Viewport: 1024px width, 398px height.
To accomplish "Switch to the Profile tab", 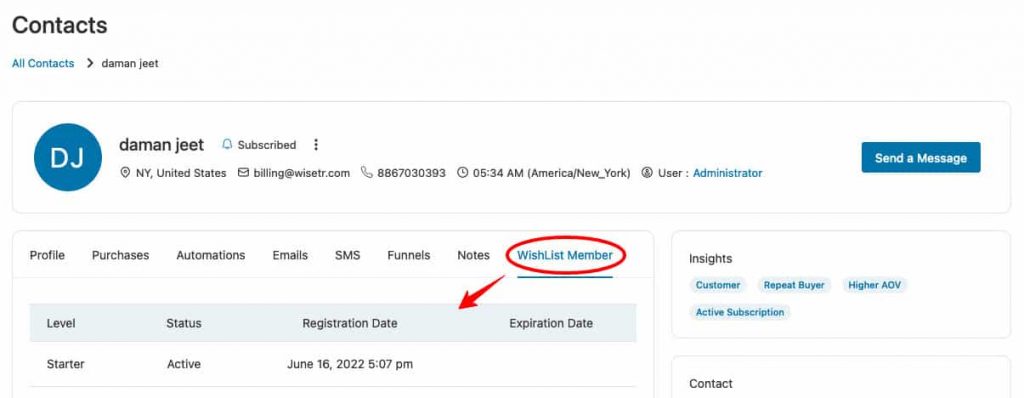I will pyautogui.click(x=47, y=256).
